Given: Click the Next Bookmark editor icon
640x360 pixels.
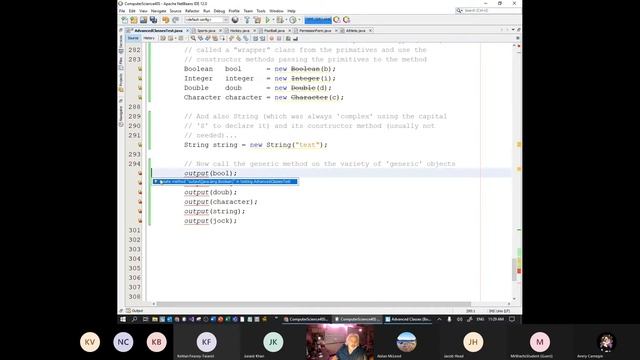Looking at the screenshot, I should click(239, 38).
